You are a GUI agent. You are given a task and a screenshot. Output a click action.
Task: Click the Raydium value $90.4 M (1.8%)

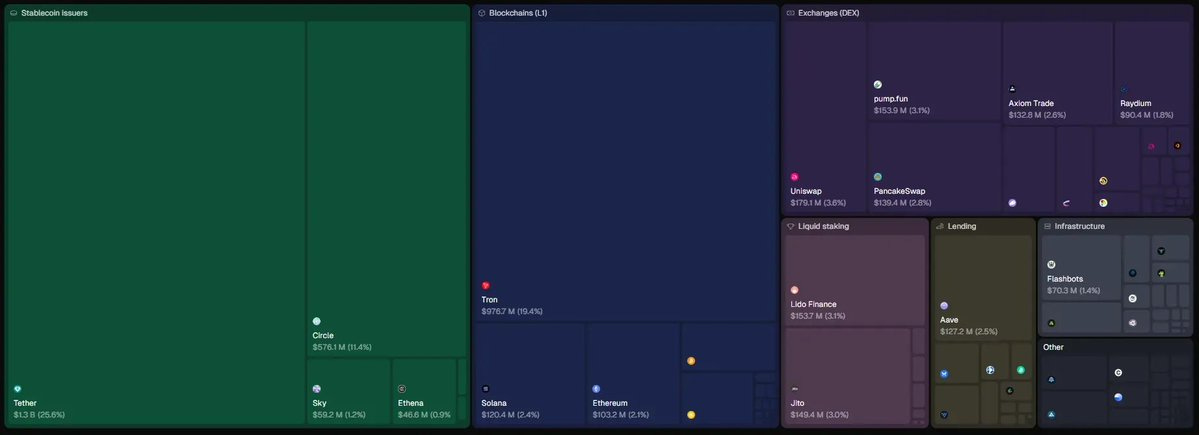pos(1146,115)
